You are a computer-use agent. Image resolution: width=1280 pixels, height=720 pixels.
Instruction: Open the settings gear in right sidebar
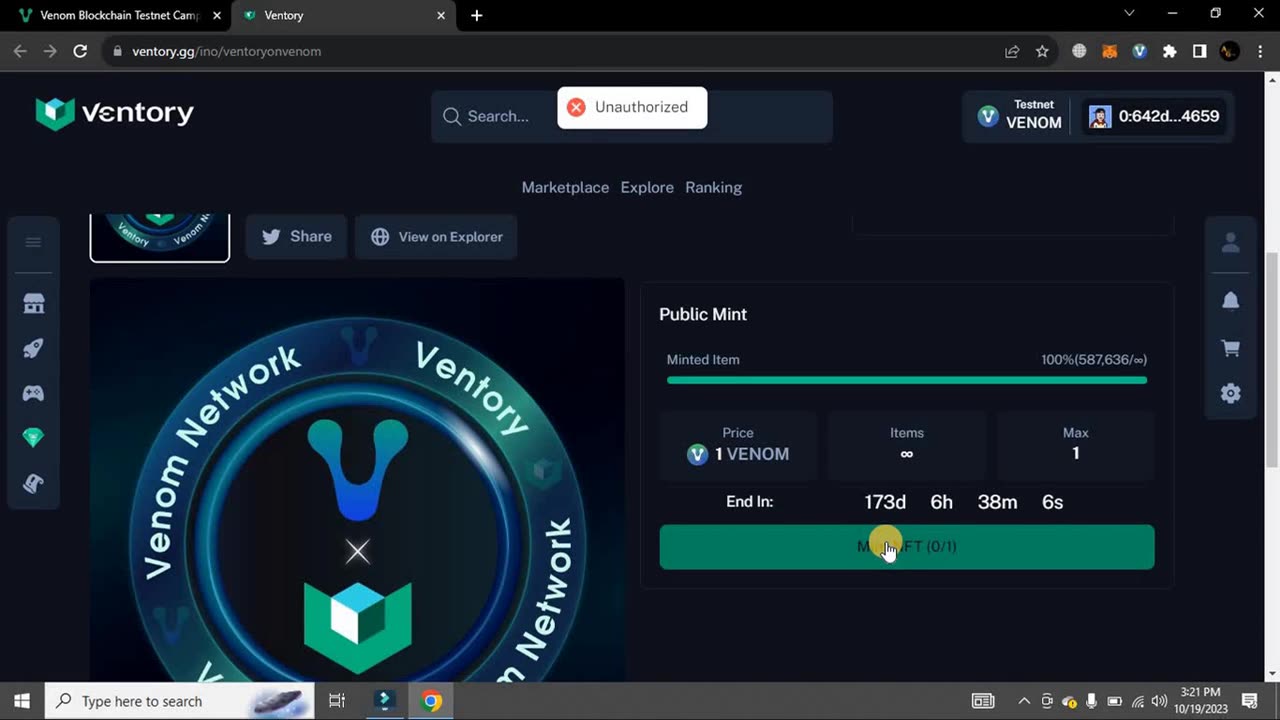(1231, 393)
